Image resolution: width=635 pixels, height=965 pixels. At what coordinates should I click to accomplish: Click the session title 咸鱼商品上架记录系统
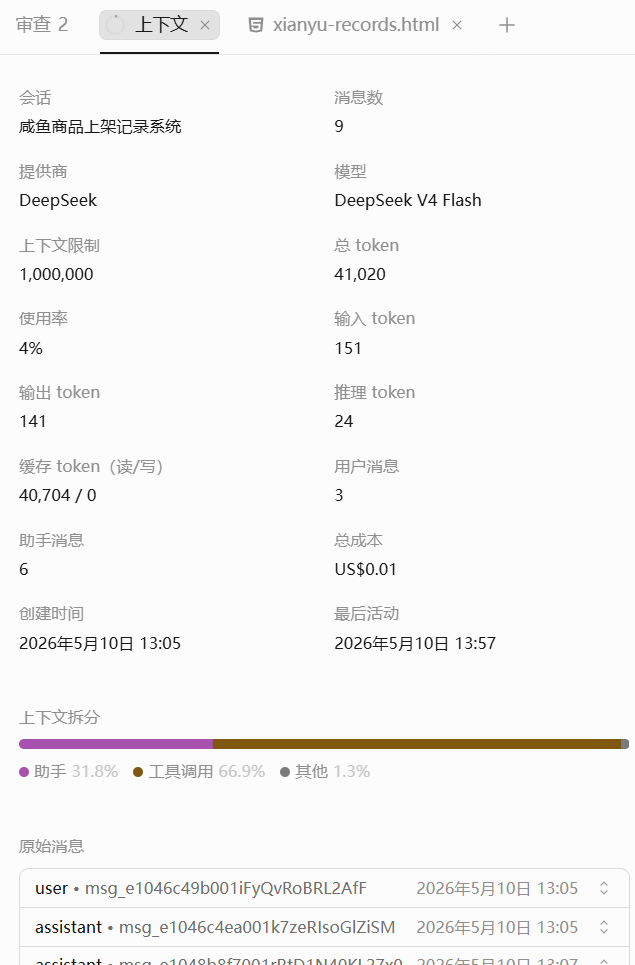[100, 126]
